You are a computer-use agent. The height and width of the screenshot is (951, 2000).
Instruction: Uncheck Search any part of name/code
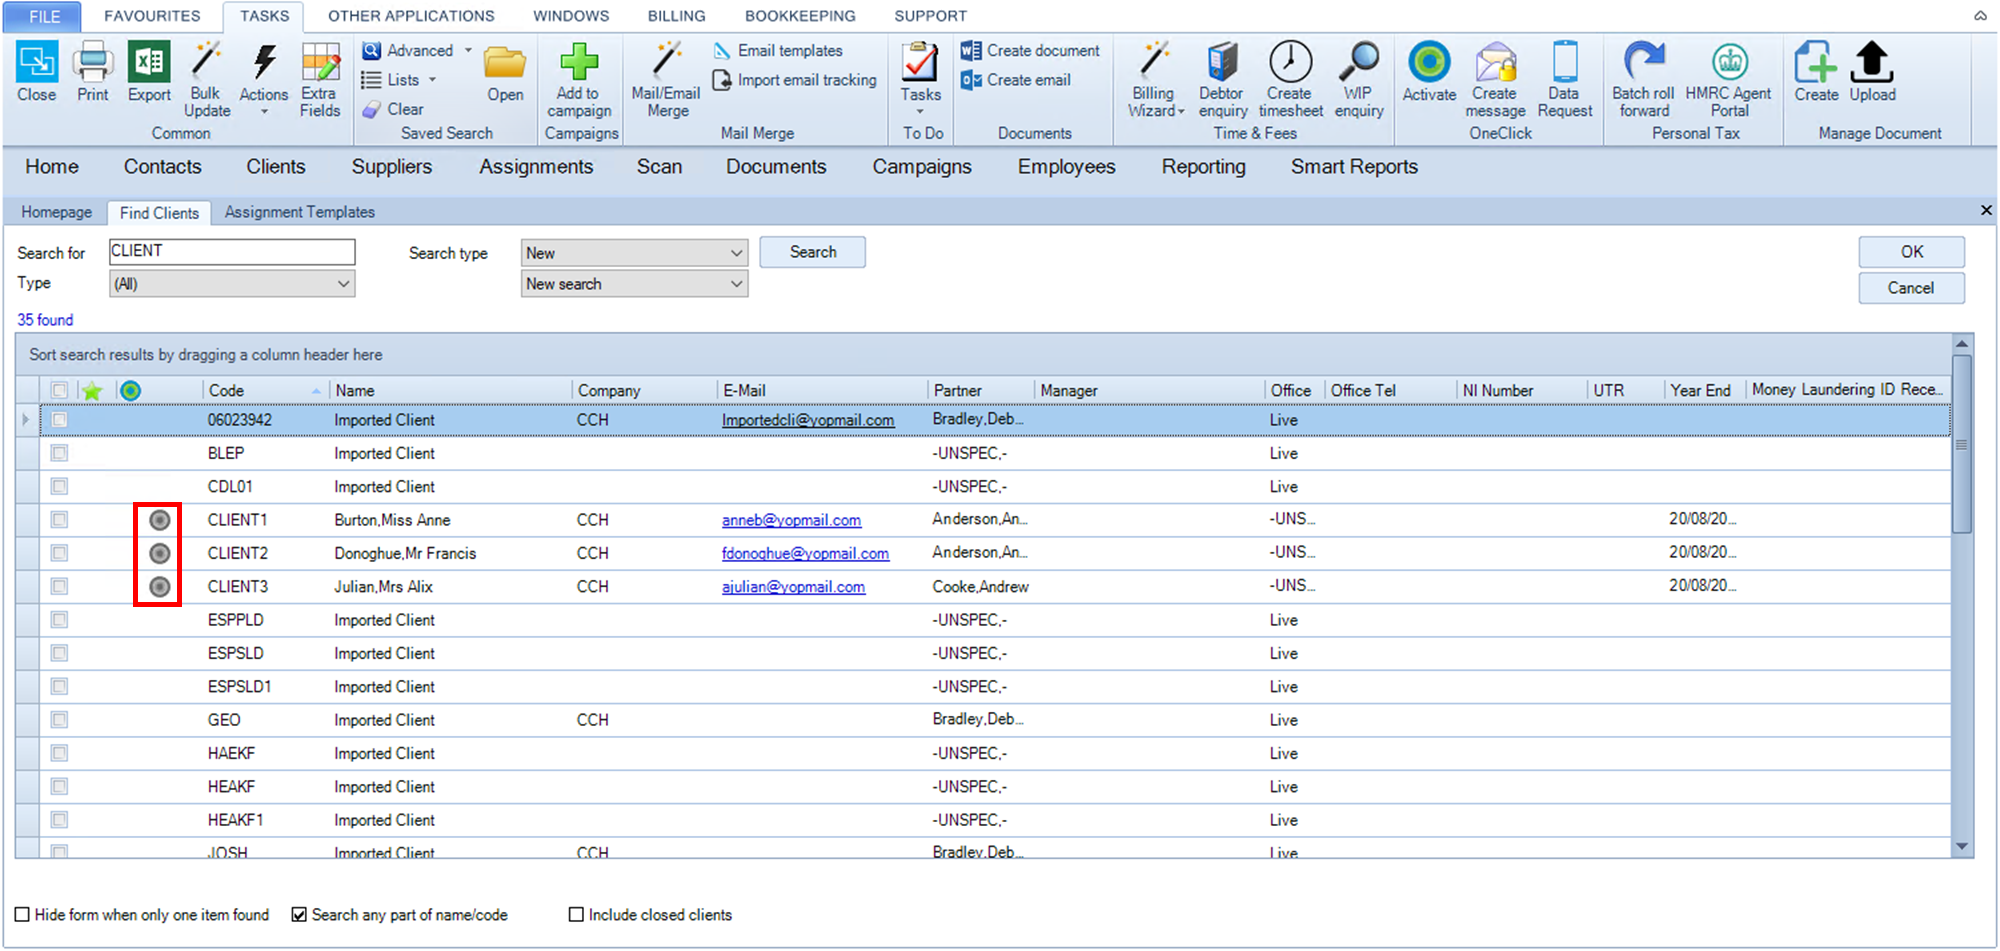click(x=298, y=914)
